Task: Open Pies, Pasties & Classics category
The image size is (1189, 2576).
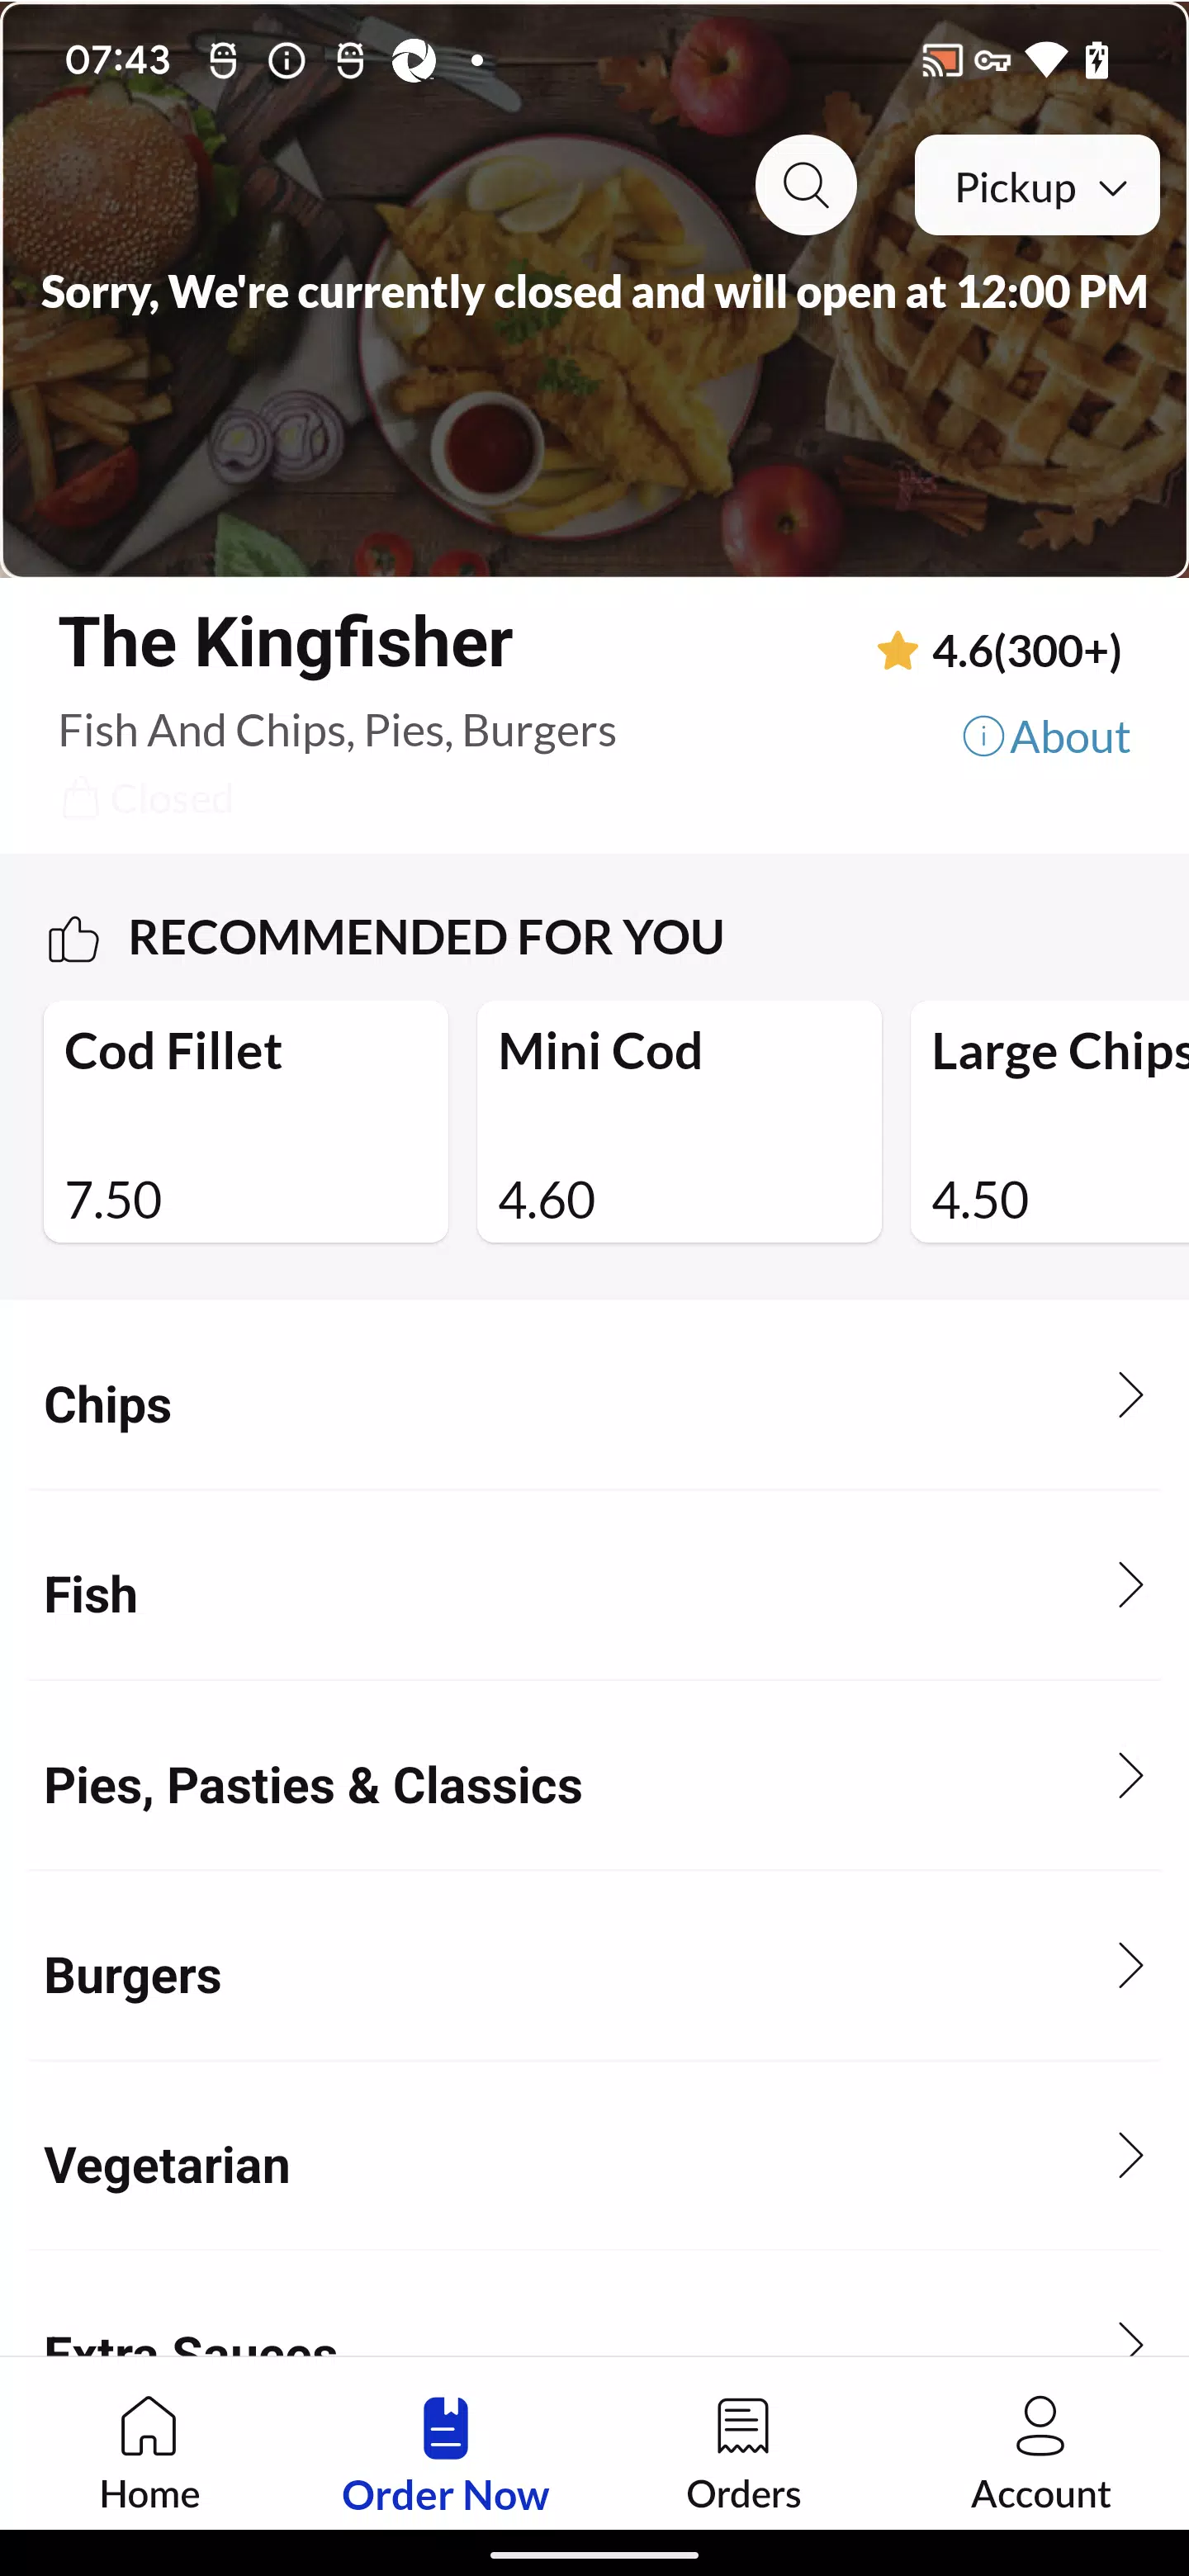Action: coord(594,1784)
